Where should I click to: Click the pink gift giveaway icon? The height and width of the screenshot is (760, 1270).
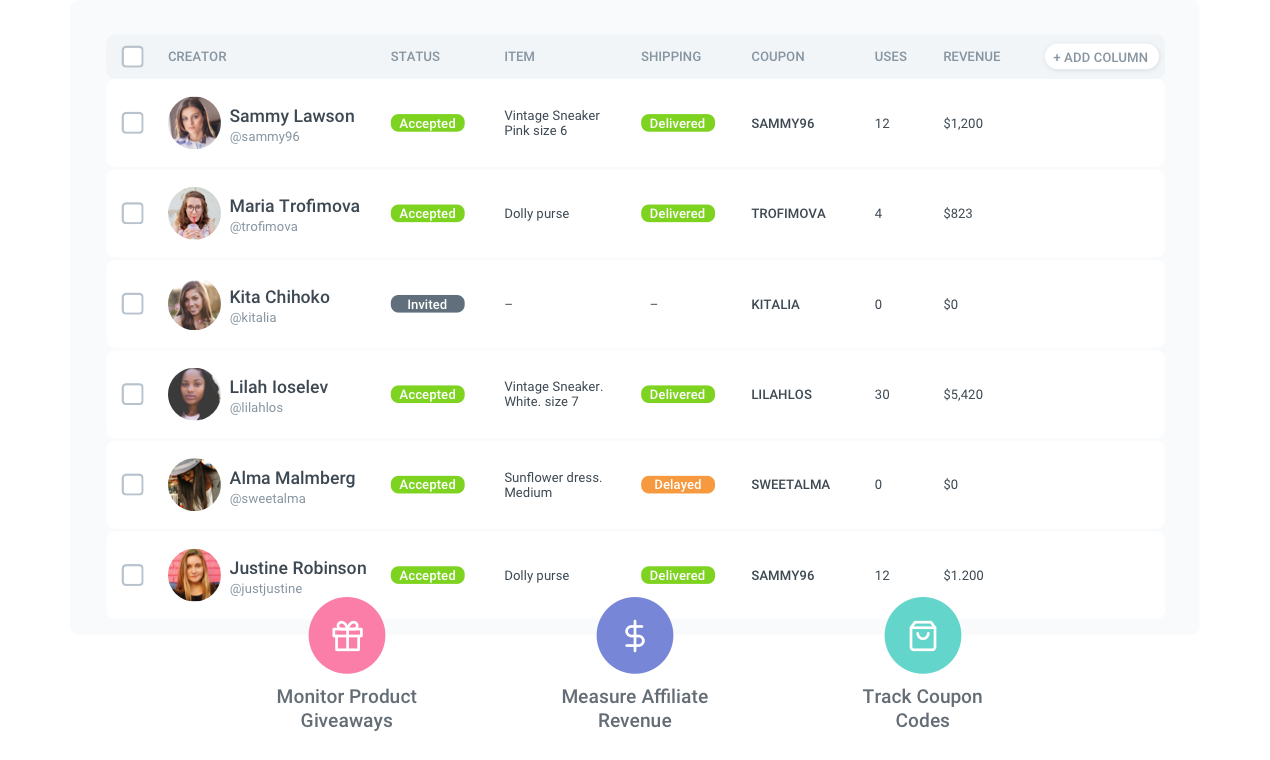[x=347, y=635]
